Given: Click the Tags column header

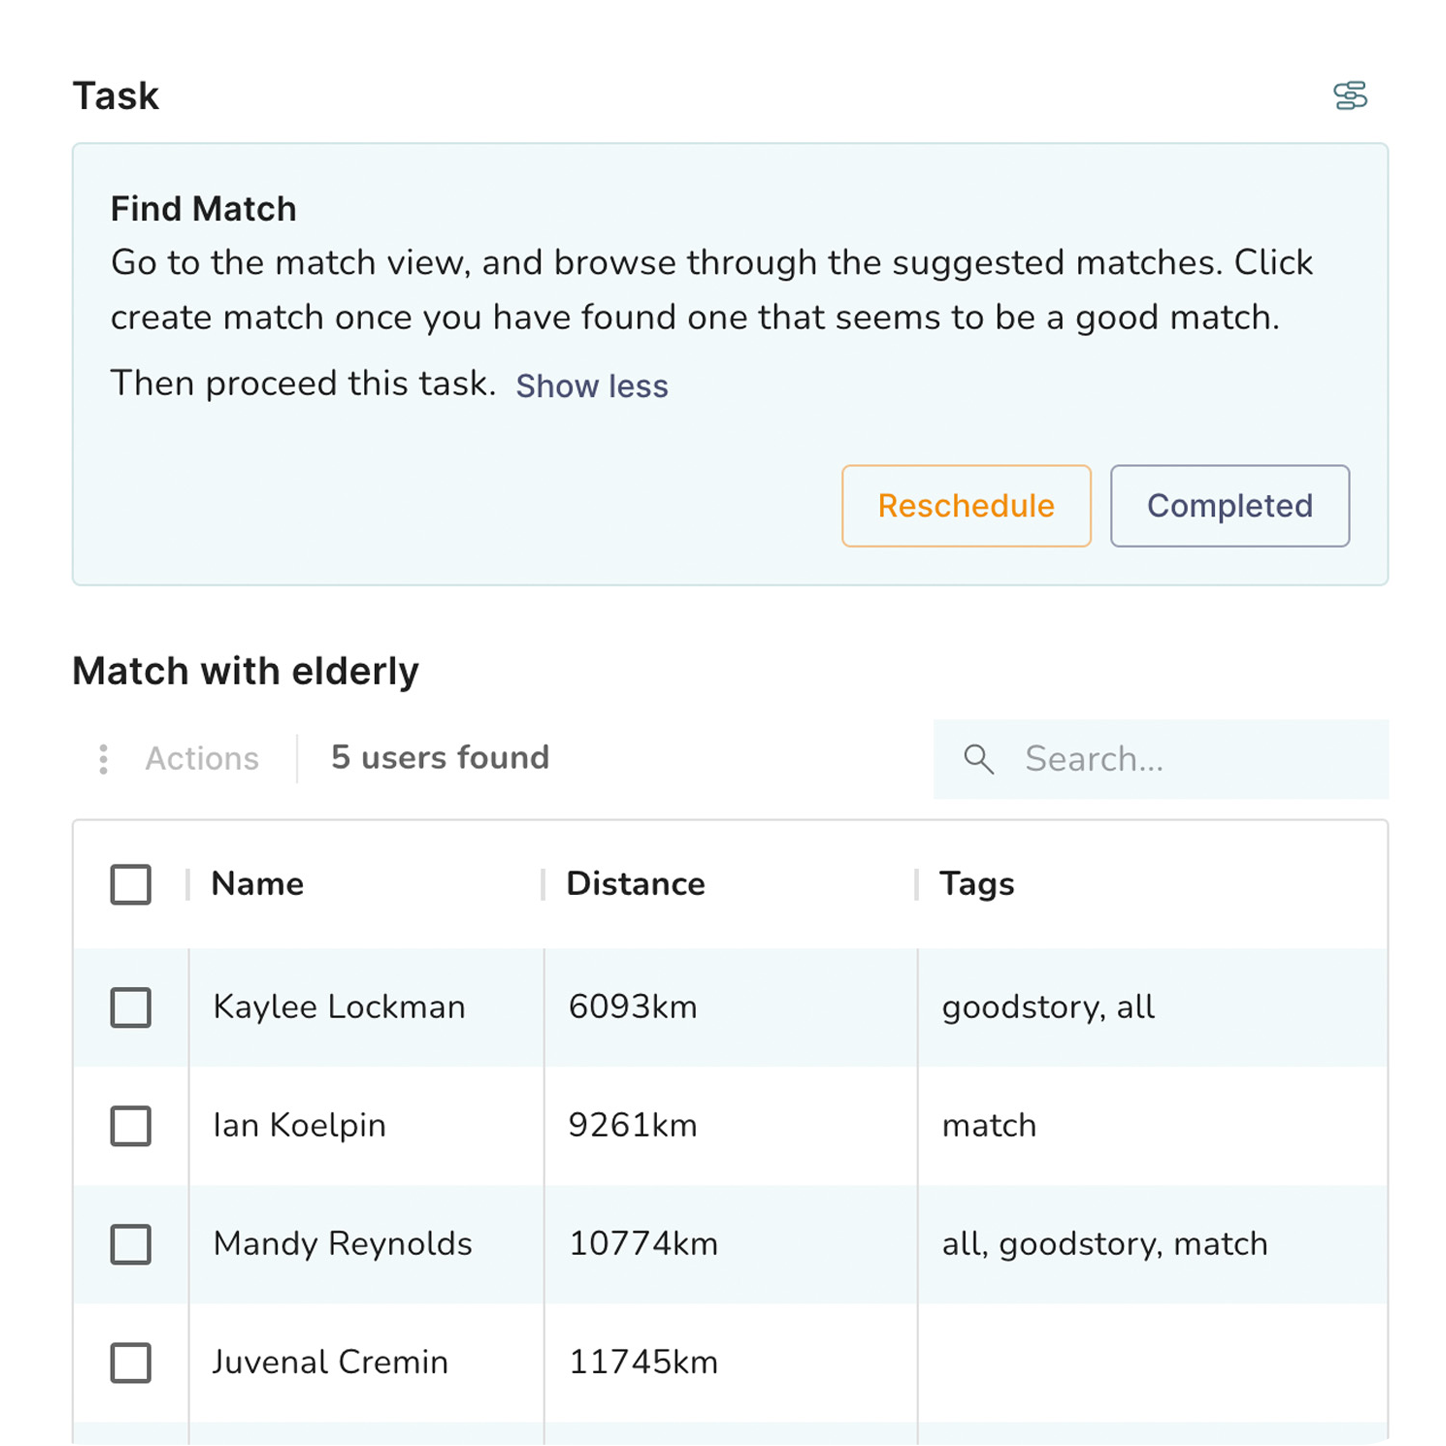Looking at the screenshot, I should click(x=977, y=884).
